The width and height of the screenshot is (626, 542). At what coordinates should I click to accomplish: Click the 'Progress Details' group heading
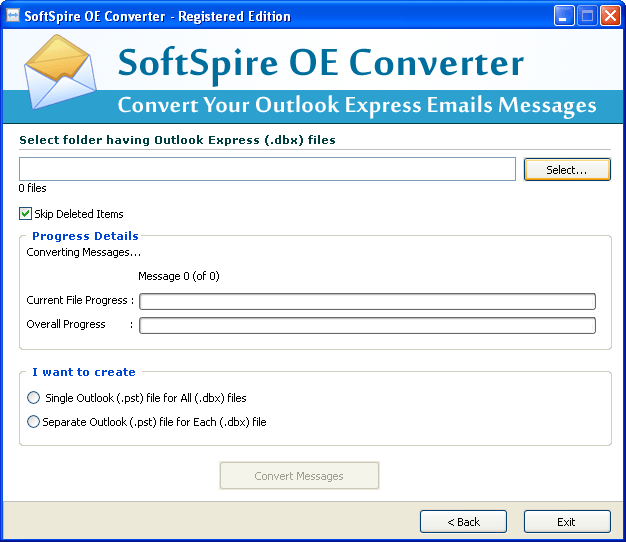[85, 236]
